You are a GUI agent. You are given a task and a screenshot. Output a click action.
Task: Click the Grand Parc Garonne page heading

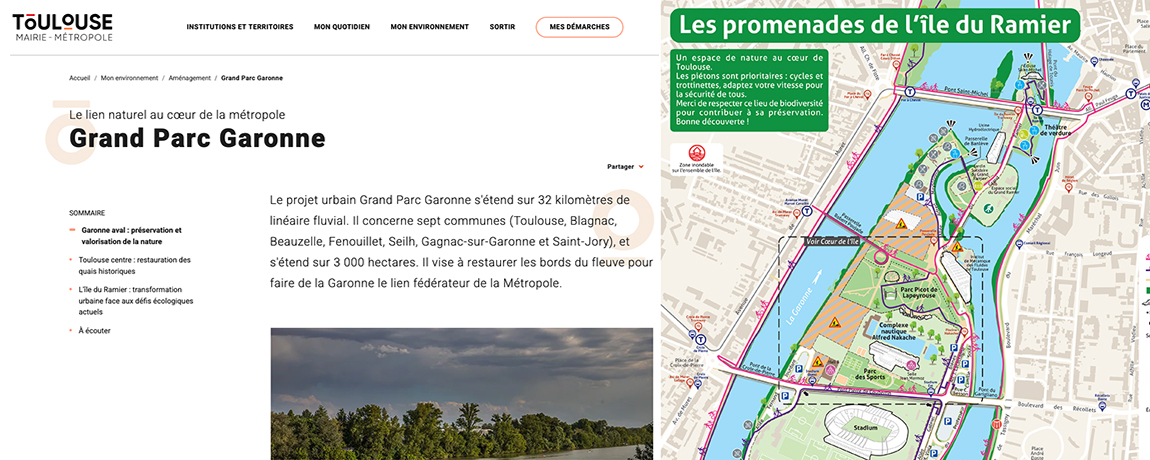[197, 138]
